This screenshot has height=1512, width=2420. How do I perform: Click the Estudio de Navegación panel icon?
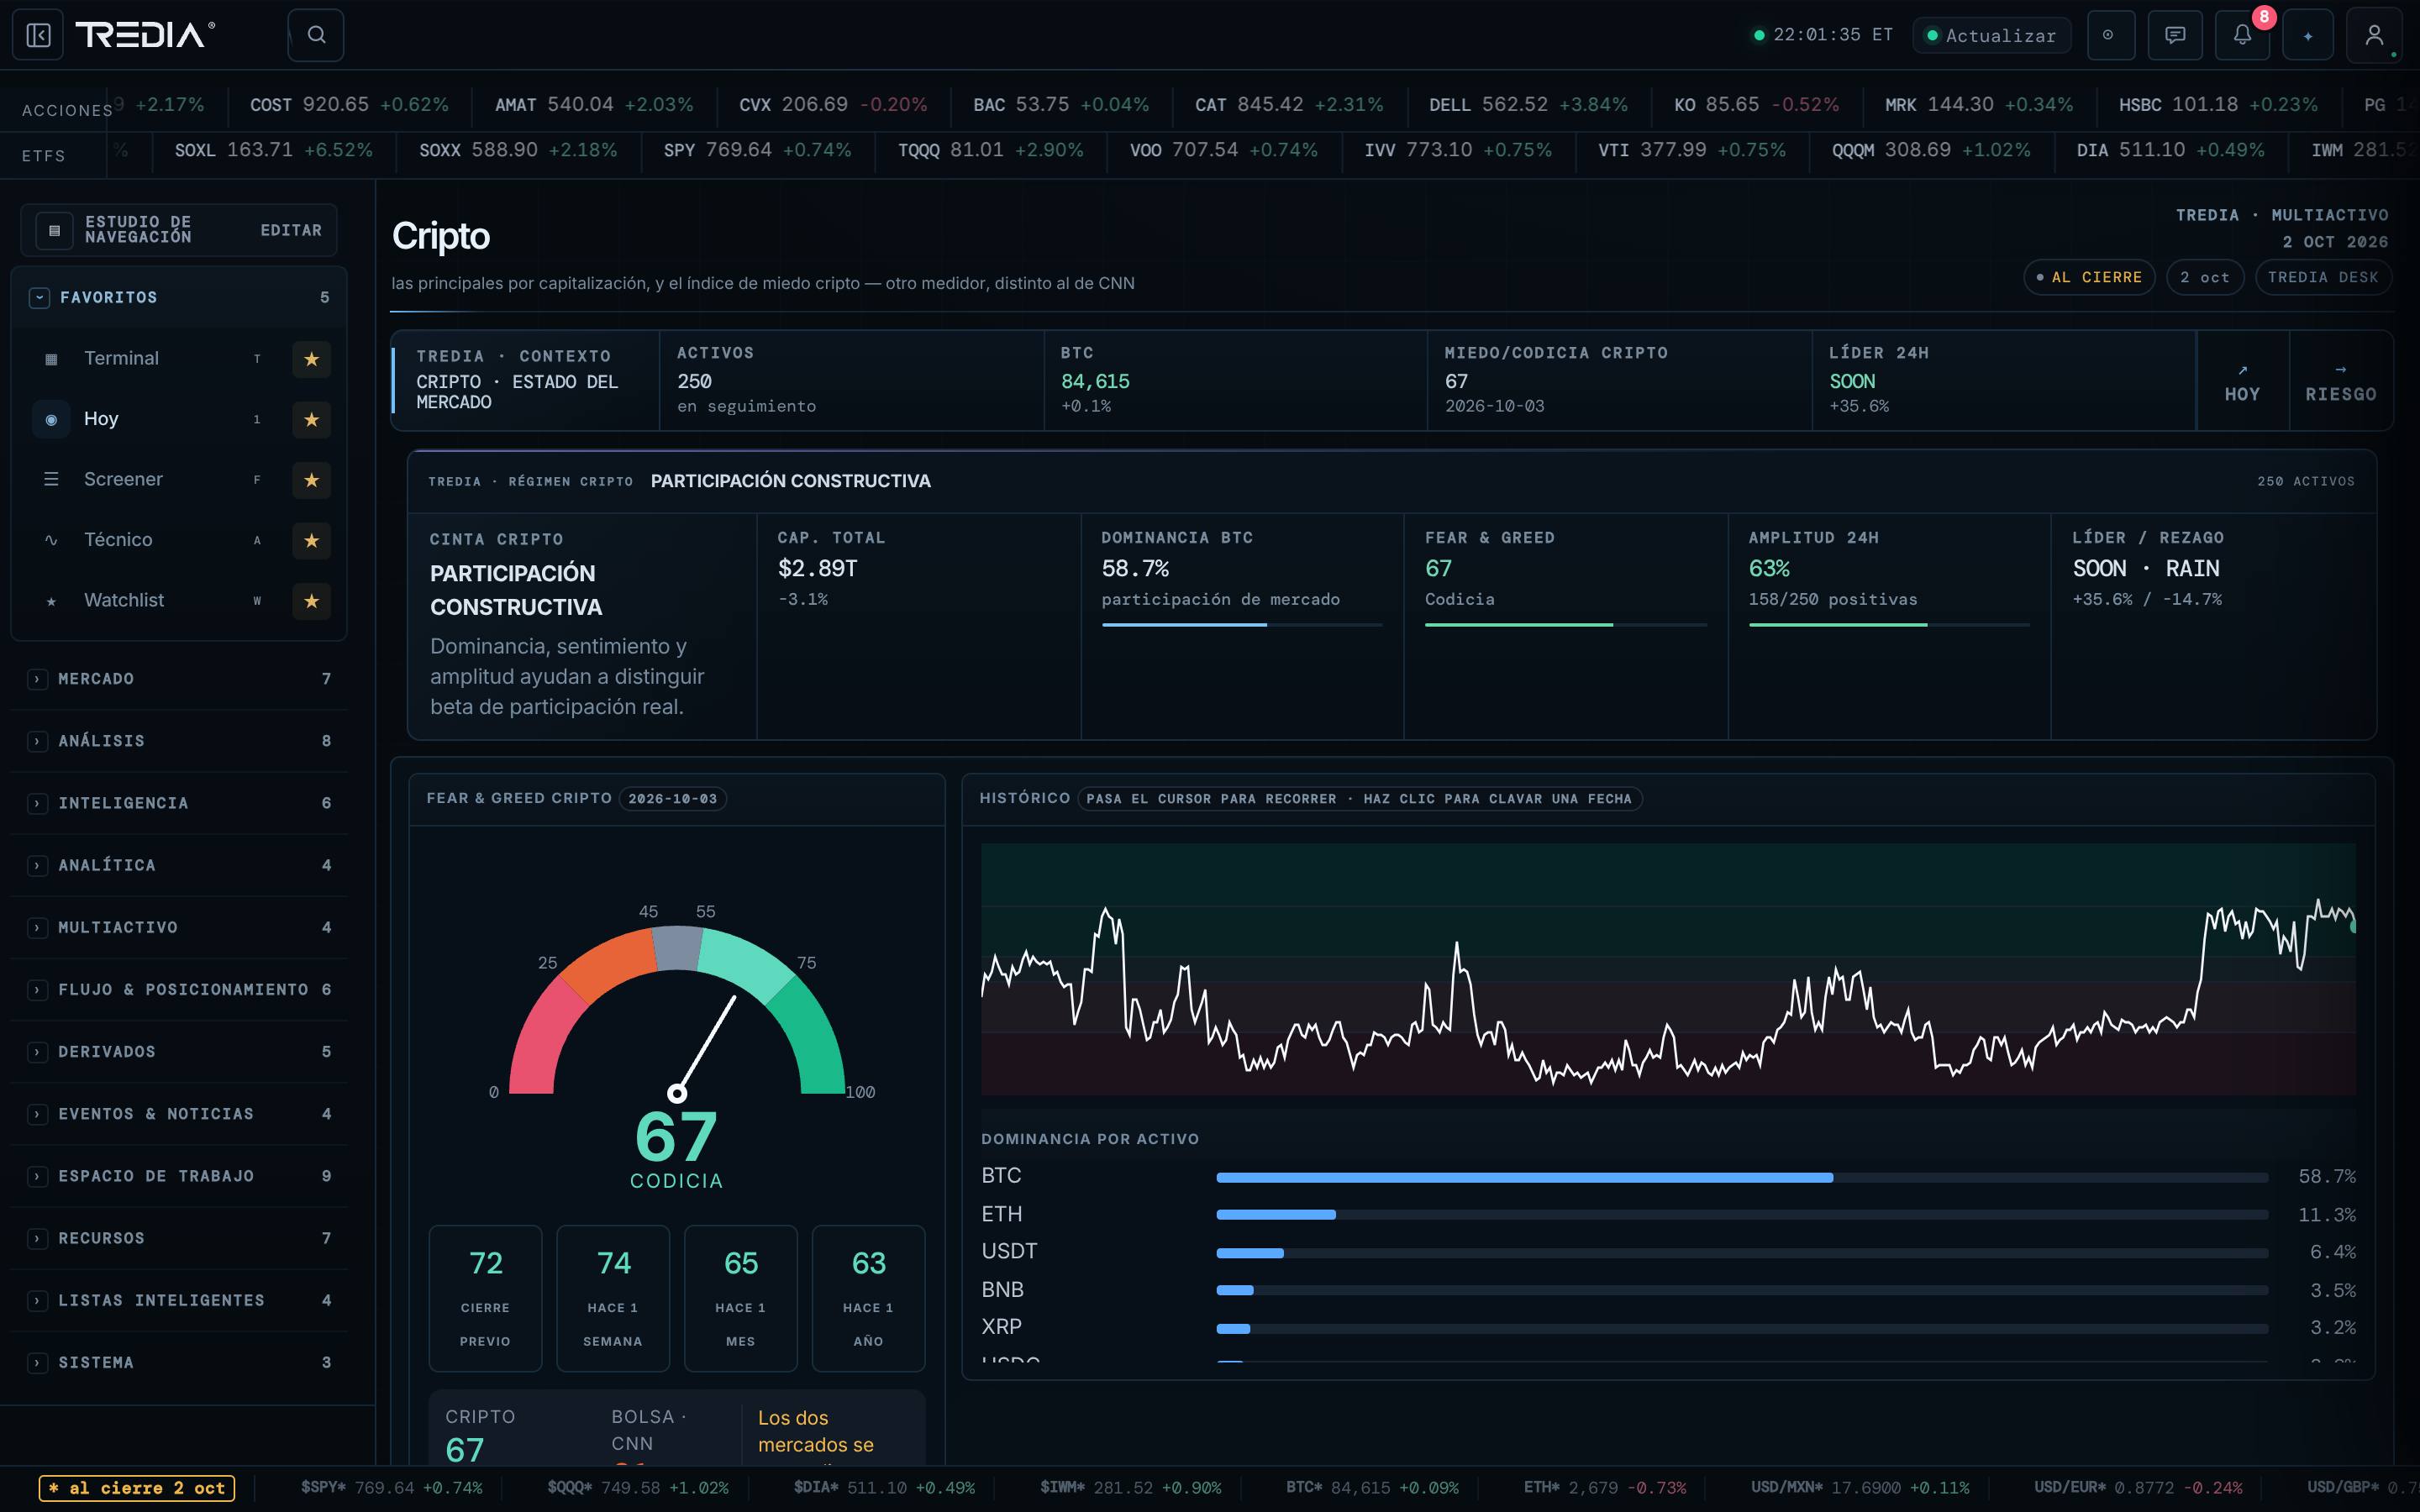(54, 230)
